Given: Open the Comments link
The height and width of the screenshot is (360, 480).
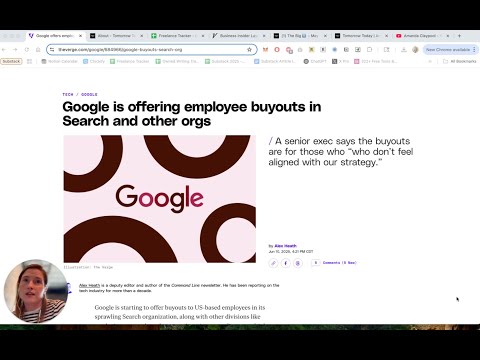Looking at the screenshot, I should click(339, 263).
